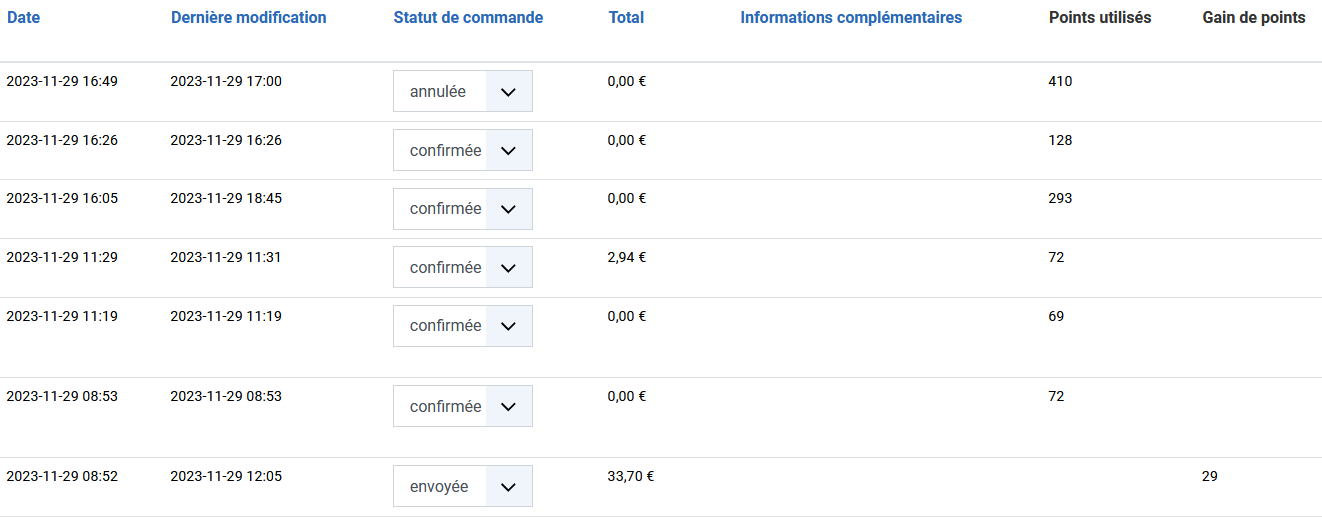Click modification time 2023-11-29 12:05

(226, 476)
